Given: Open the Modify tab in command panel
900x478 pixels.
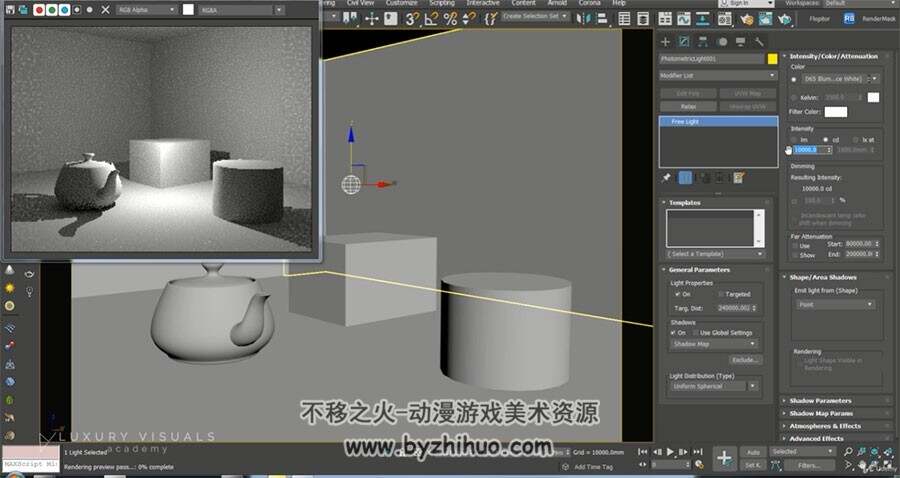Looking at the screenshot, I should pos(684,42).
